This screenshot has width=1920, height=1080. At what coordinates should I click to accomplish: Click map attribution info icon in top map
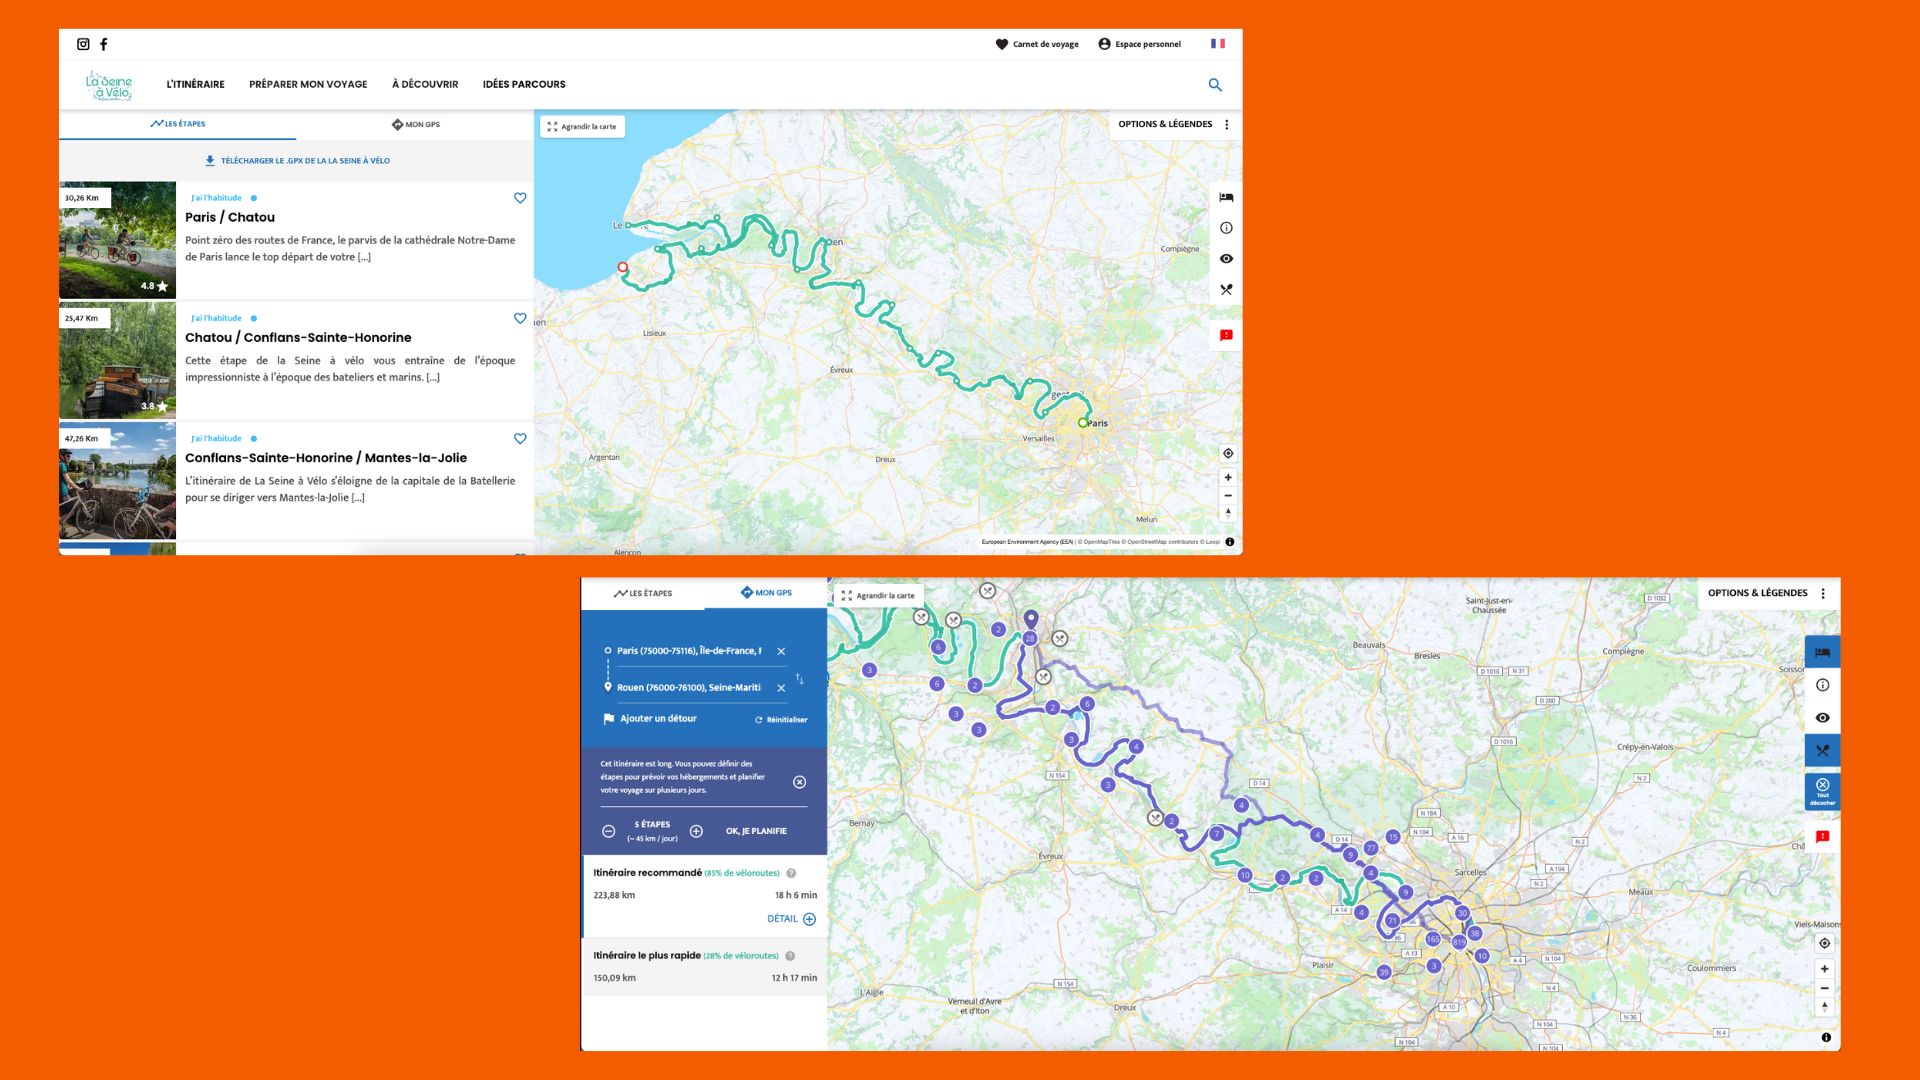pyautogui.click(x=1230, y=542)
